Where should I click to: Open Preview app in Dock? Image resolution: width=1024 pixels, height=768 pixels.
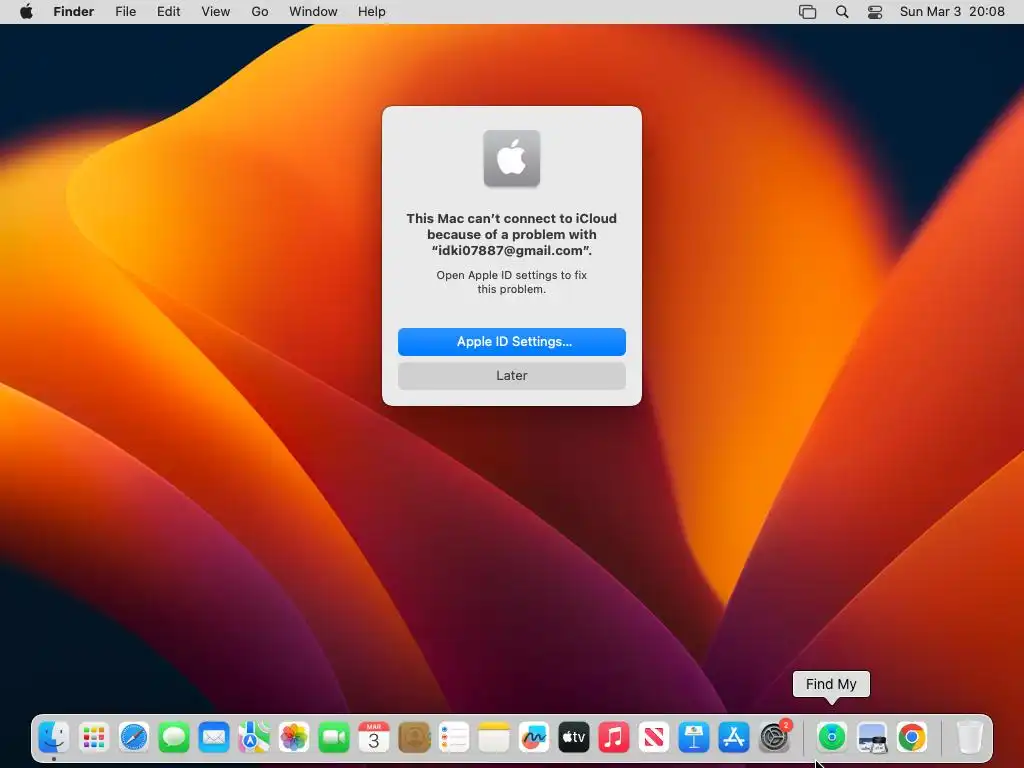click(872, 737)
